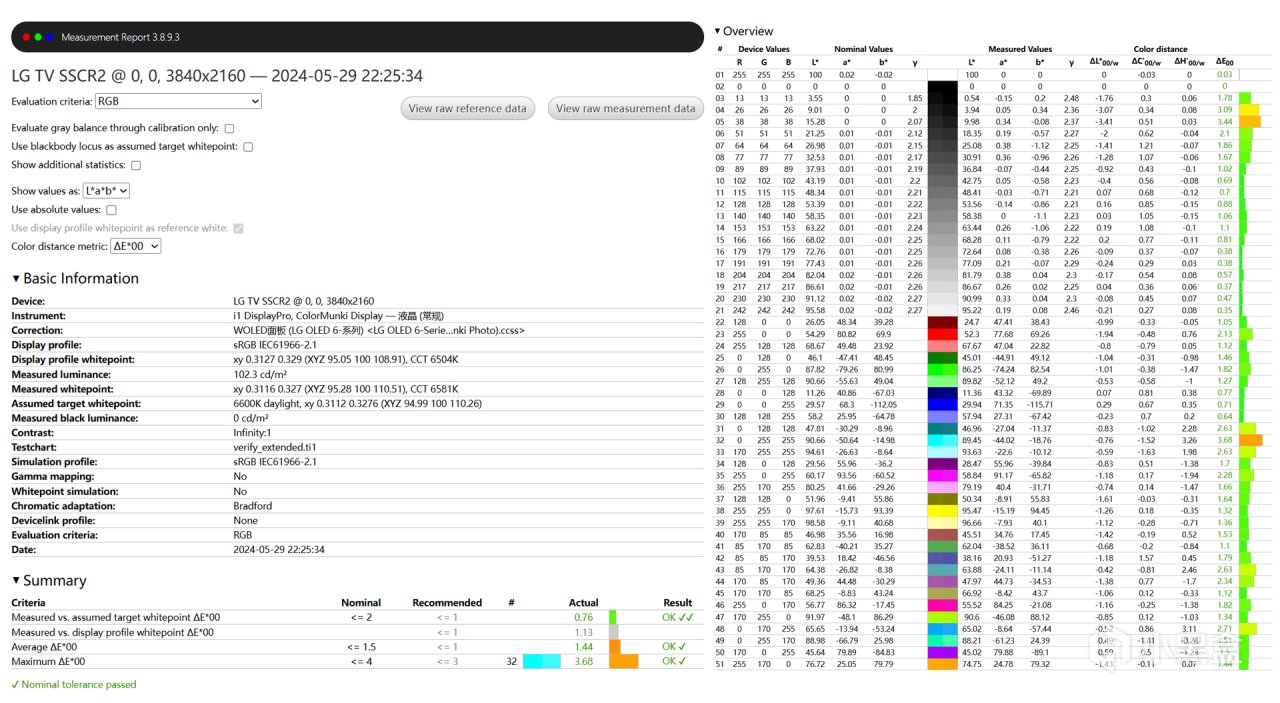Collapse the Summary section

tap(49, 580)
